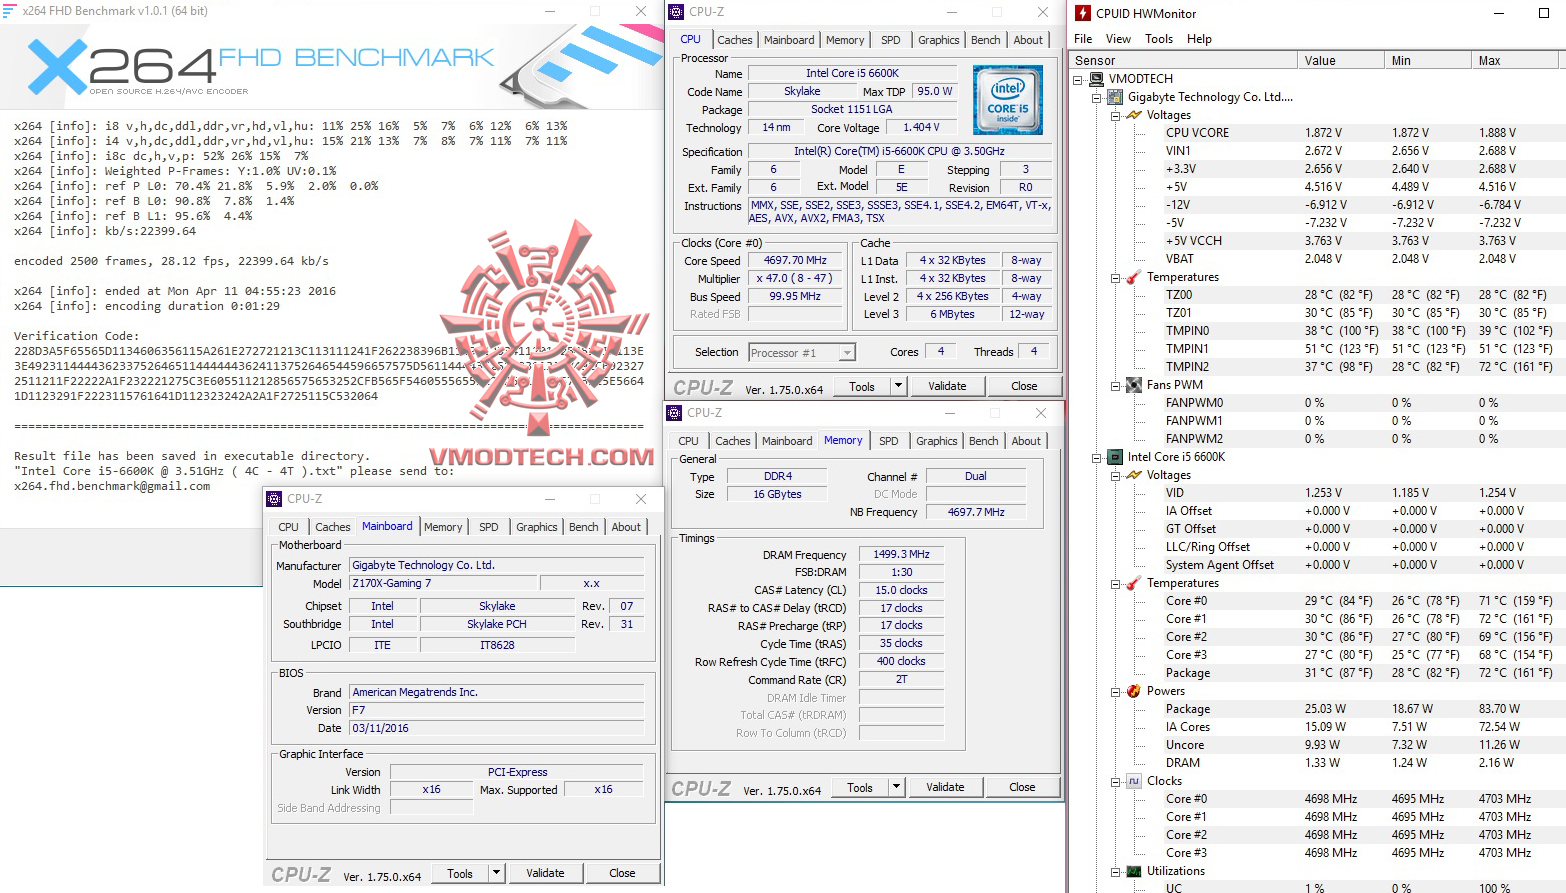The image size is (1566, 893).
Task: Click Close button in CPU-Z Mainboard window
Action: pyautogui.click(x=622, y=873)
